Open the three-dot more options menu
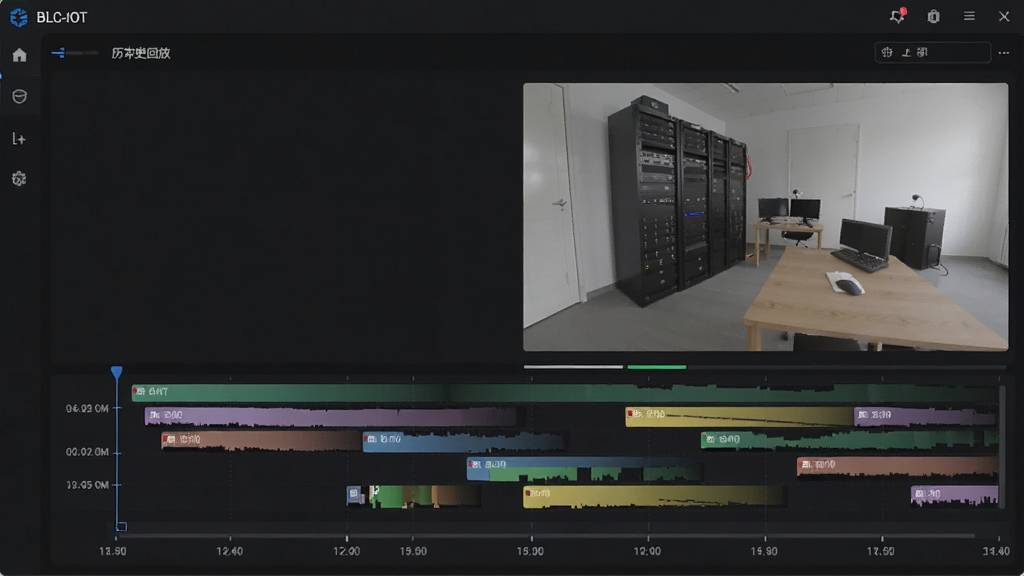This screenshot has width=1024, height=576. [x=1004, y=53]
